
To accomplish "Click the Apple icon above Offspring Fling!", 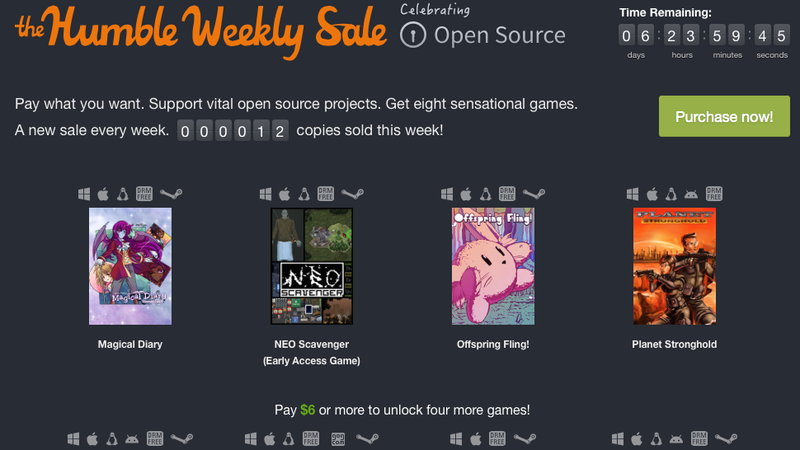I will coord(466,194).
